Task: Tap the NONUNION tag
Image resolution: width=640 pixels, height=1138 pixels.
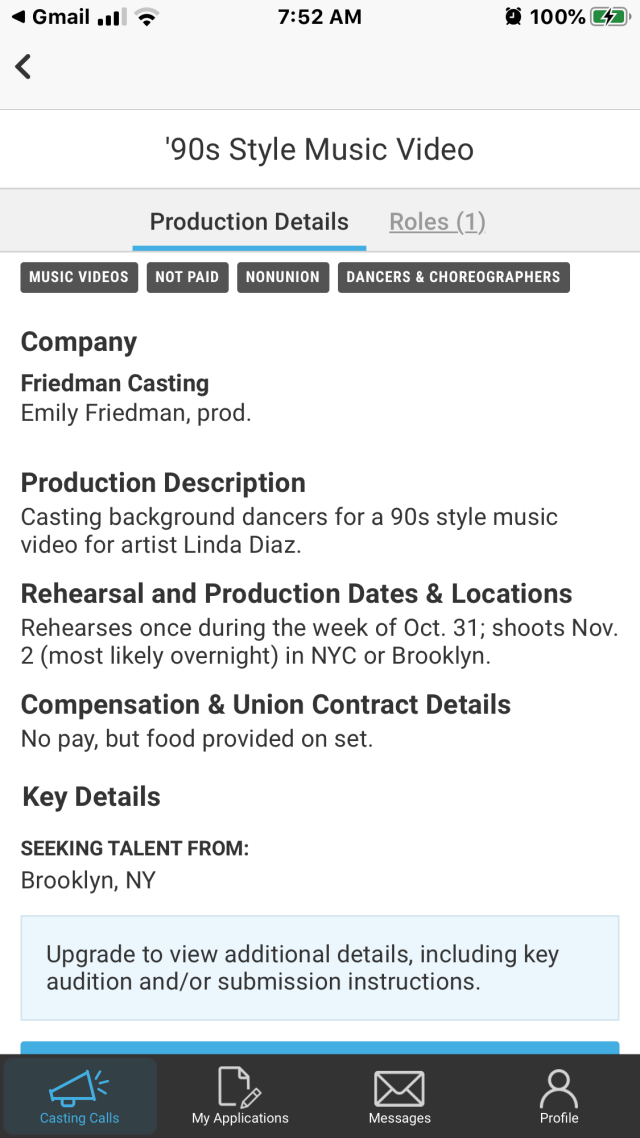Action: (283, 277)
